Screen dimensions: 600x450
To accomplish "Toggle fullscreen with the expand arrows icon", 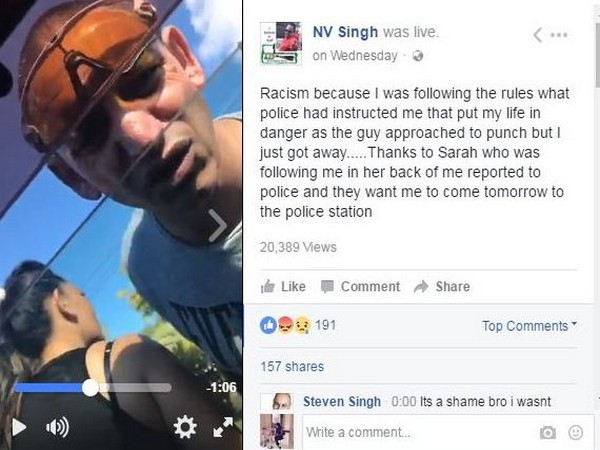I will pos(223,427).
